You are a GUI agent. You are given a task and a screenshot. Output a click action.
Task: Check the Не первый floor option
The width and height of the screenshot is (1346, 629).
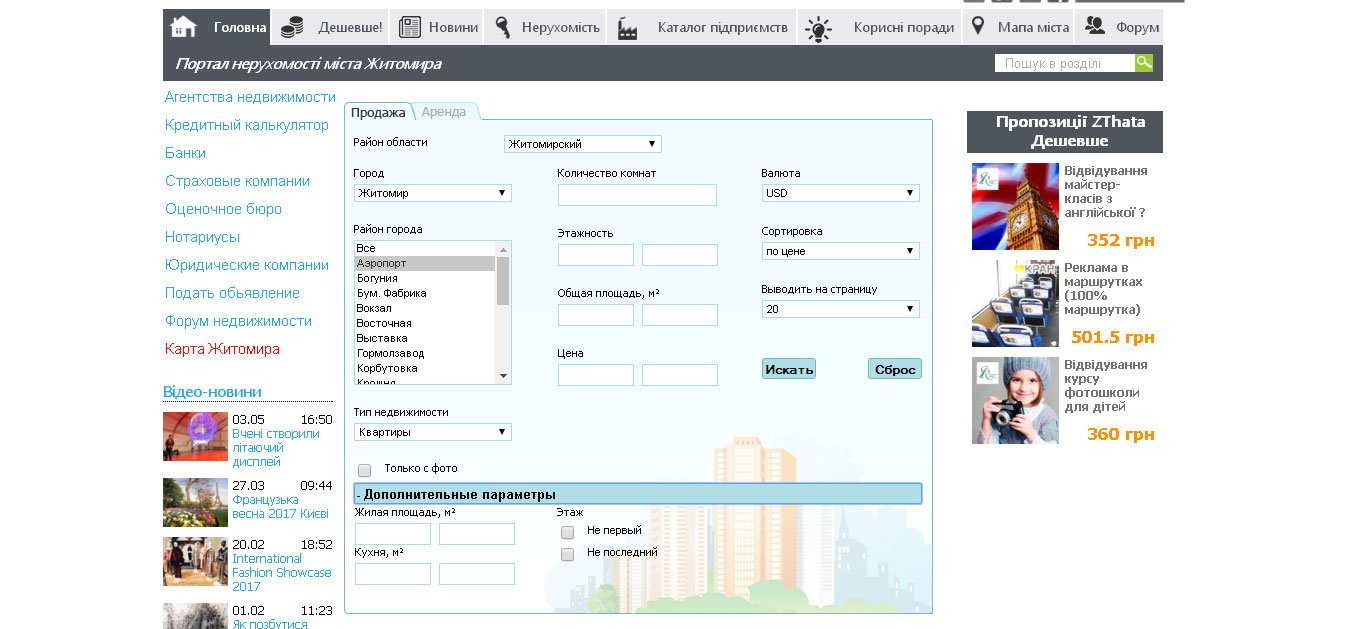568,532
